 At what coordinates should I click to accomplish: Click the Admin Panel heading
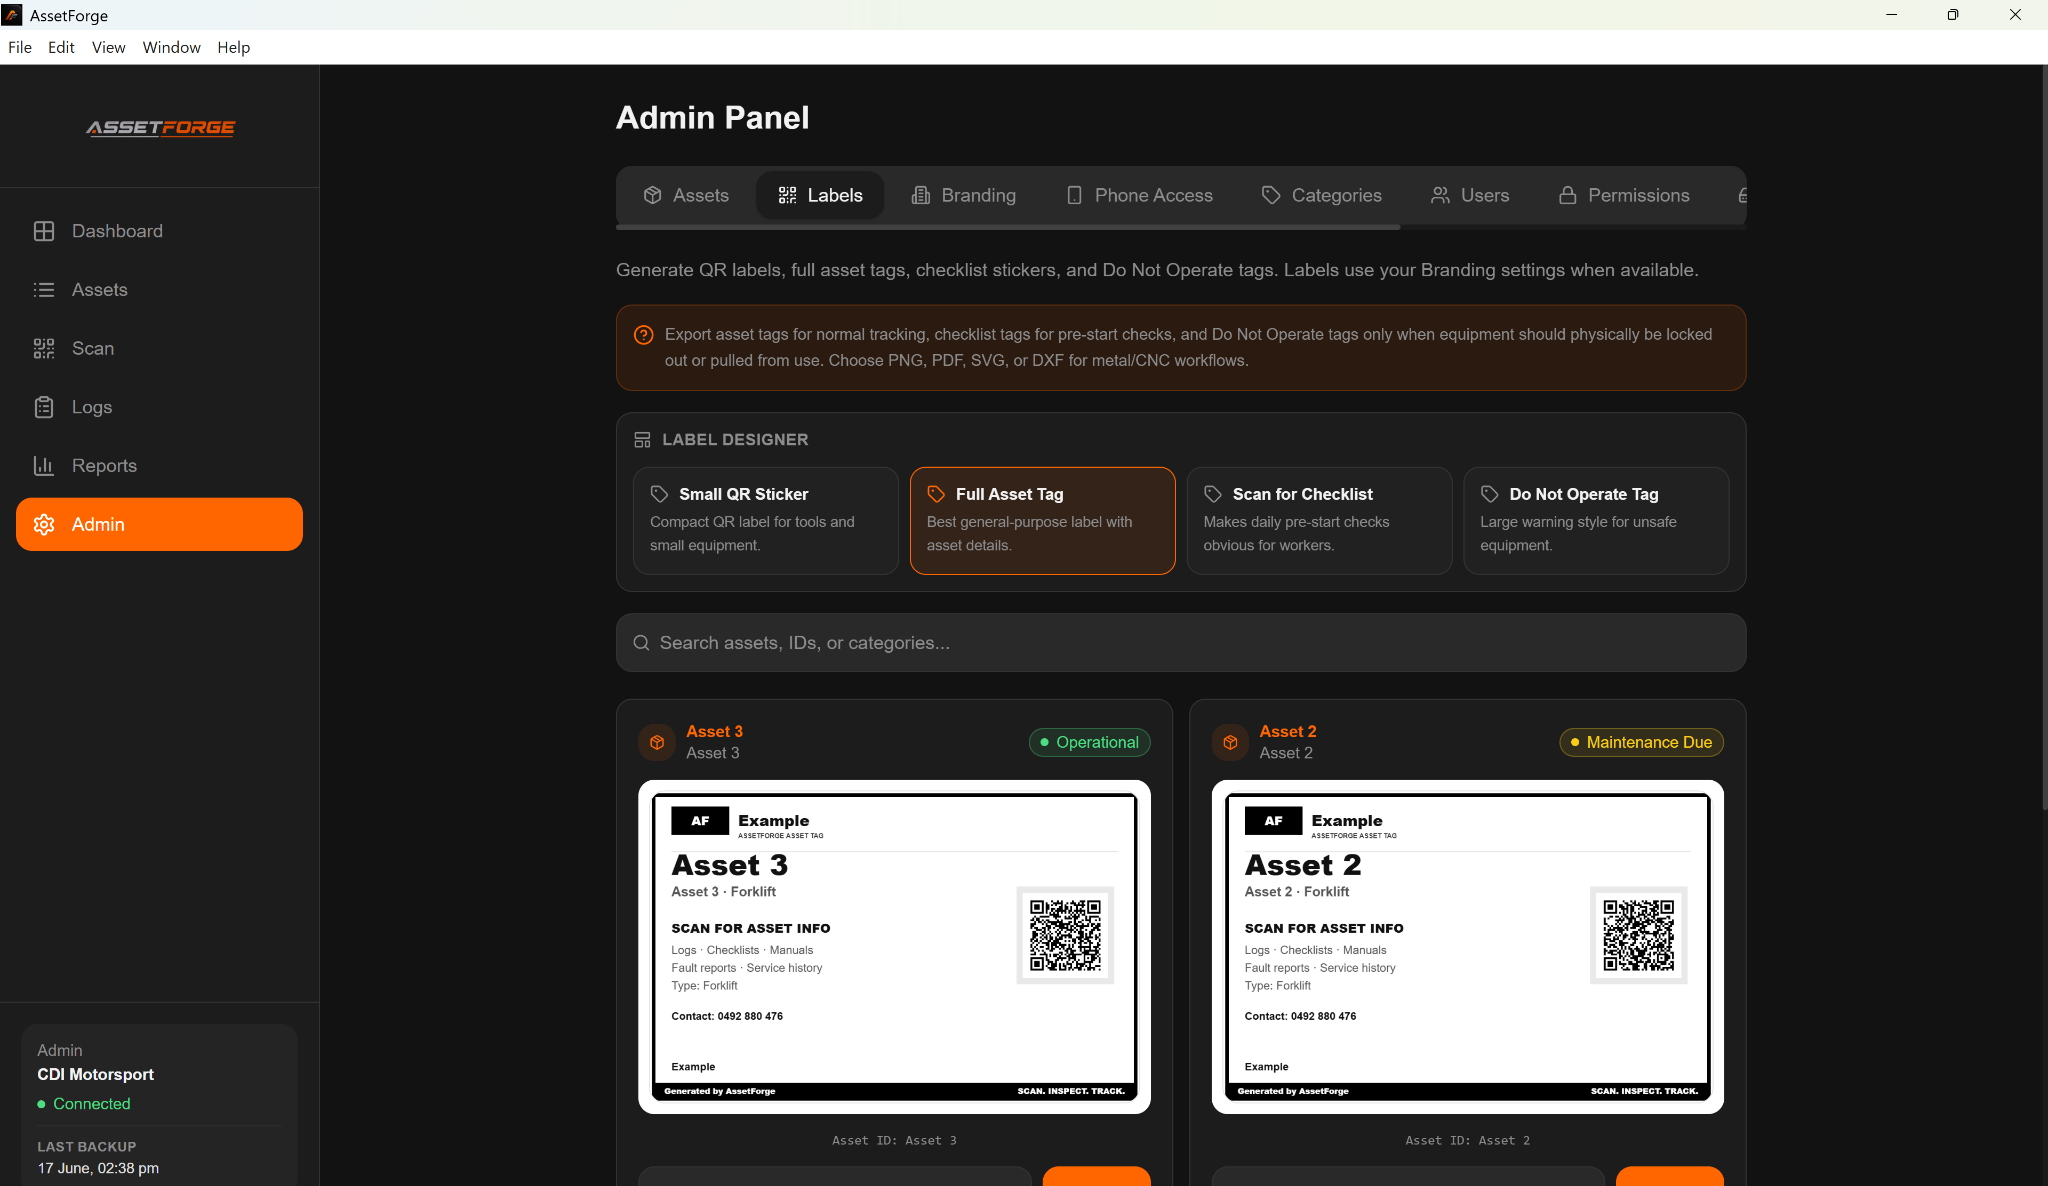tap(712, 118)
